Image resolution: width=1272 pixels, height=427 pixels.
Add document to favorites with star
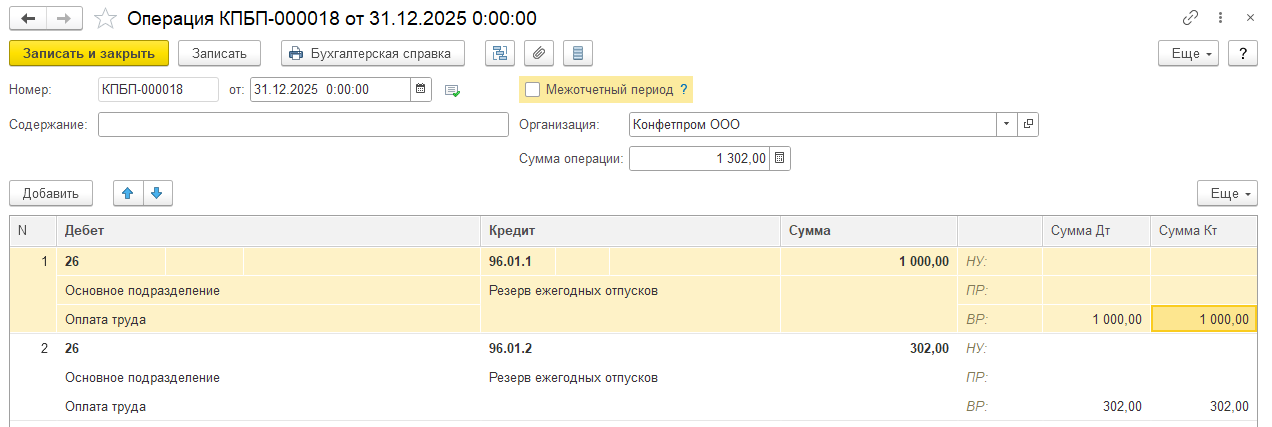[x=104, y=18]
